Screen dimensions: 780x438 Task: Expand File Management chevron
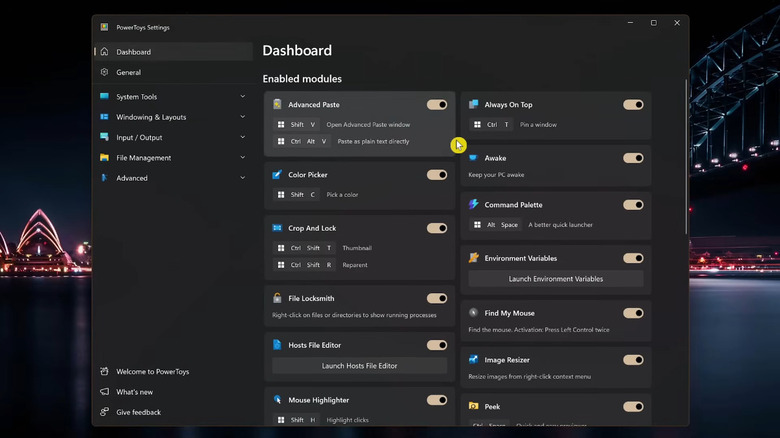(243, 157)
